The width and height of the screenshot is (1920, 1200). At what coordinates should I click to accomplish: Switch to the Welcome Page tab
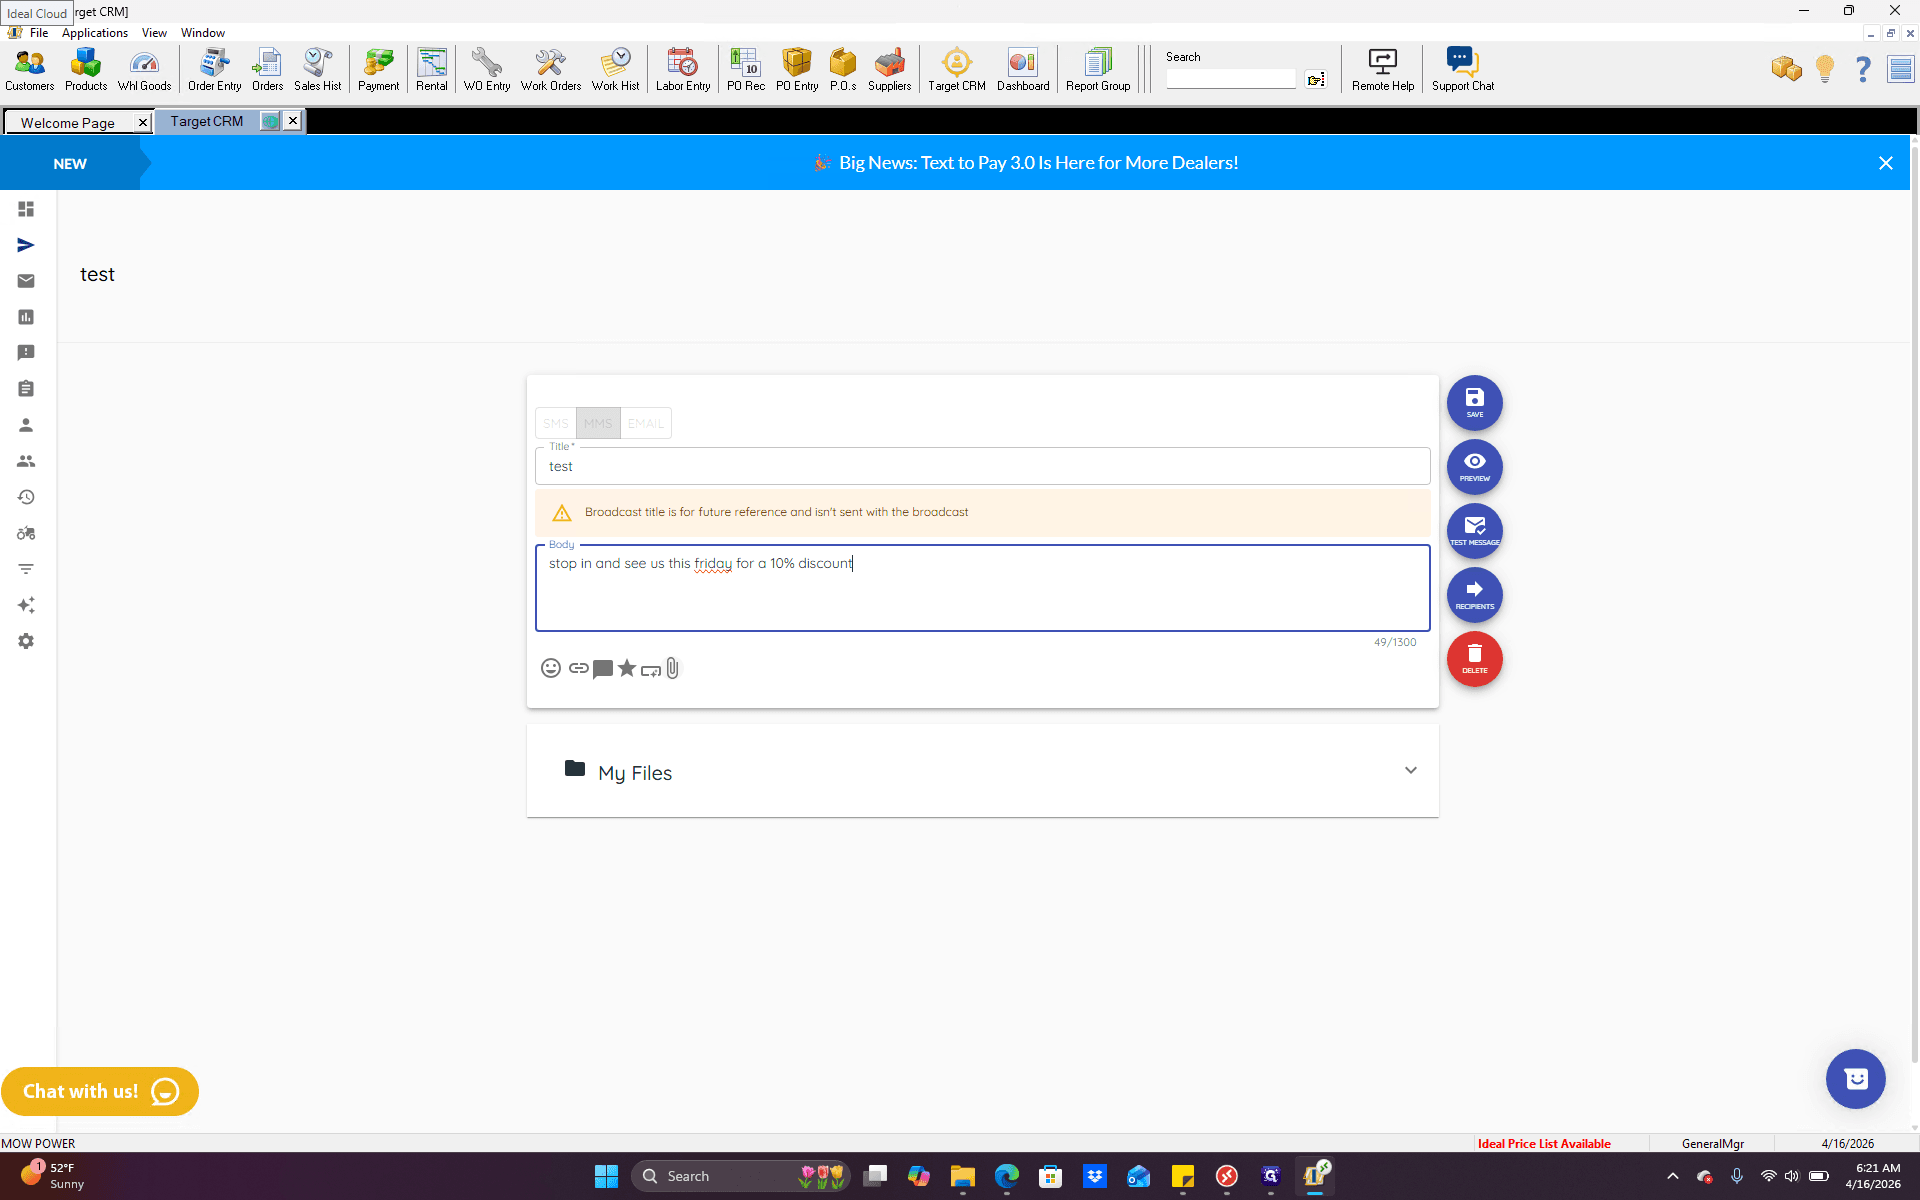pos(68,122)
